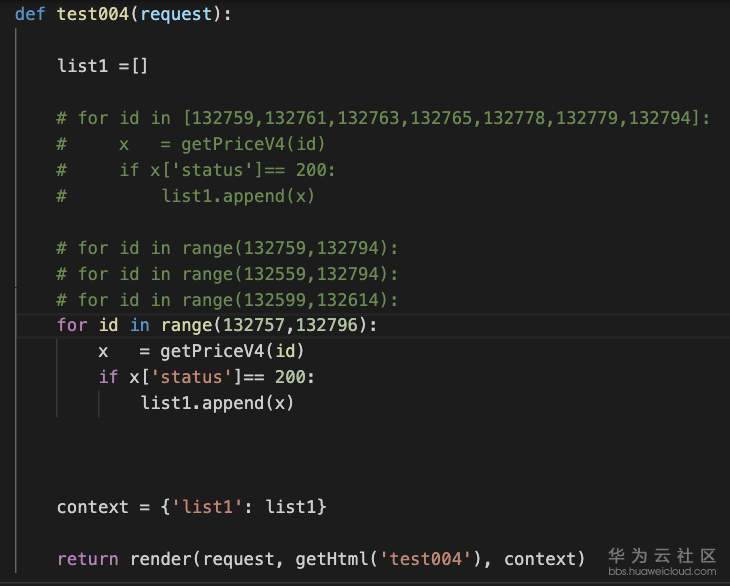Viewport: 730px width, 586px height.
Task: Click the test004 function name in the def line
Action: 93,15
